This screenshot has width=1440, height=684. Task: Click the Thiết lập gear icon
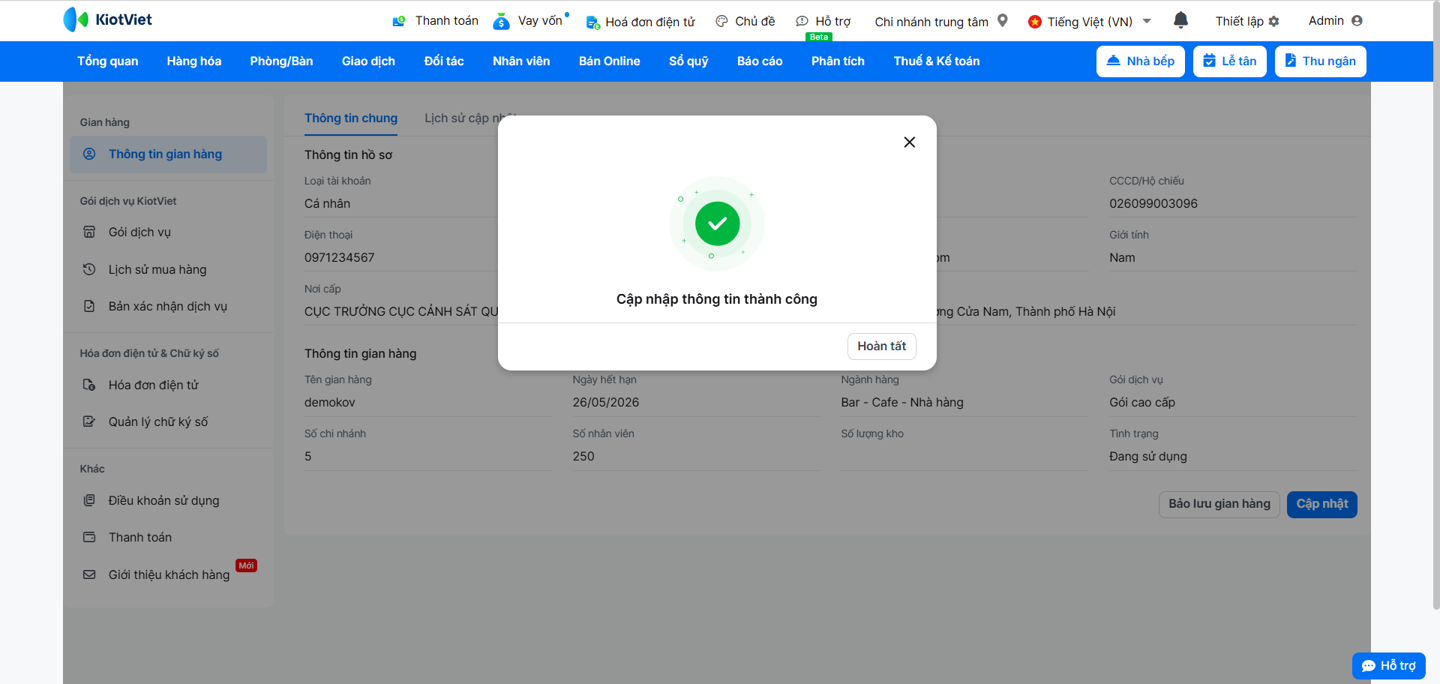click(1274, 21)
